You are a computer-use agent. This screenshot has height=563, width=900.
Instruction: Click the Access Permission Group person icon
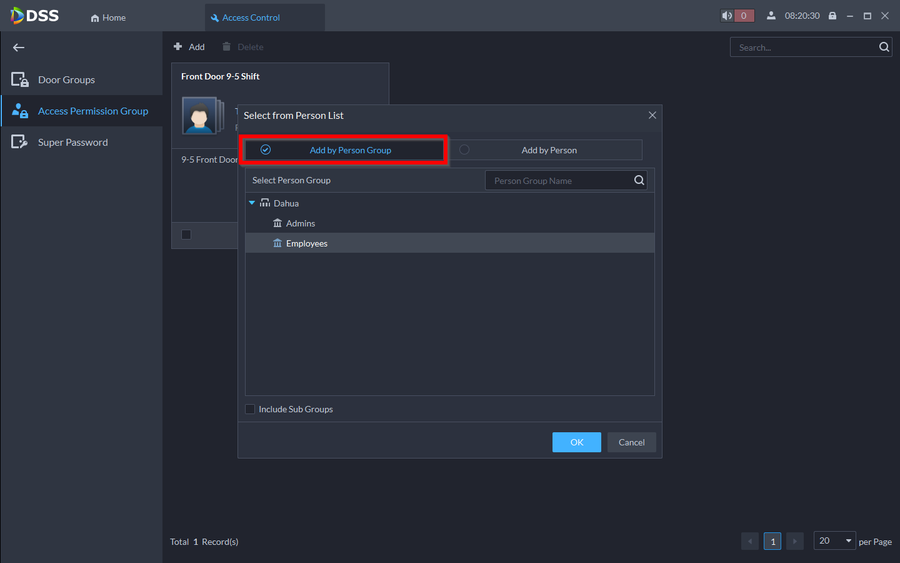[x=20, y=111]
